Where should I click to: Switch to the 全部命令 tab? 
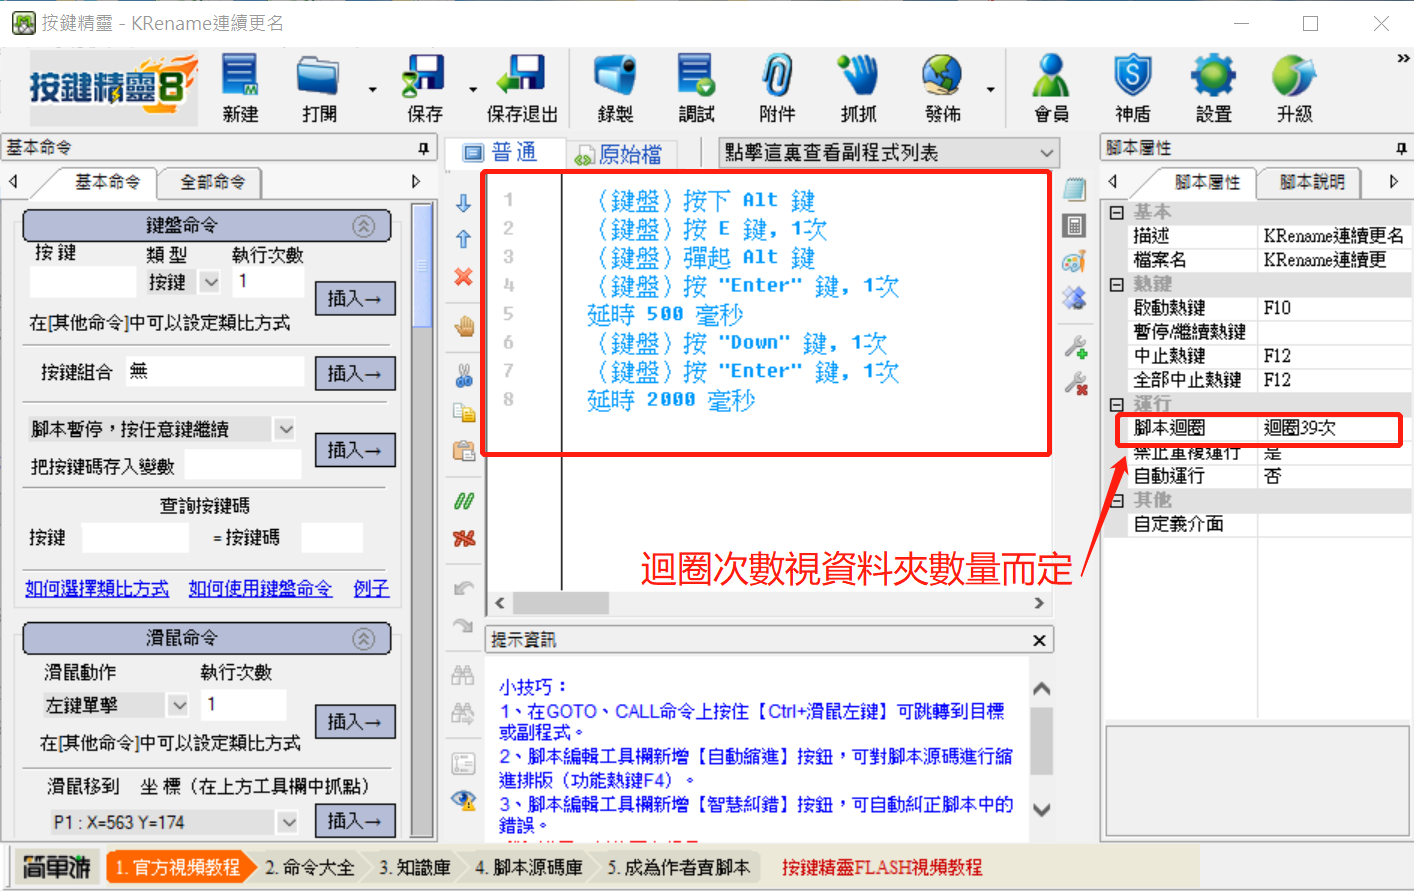point(212,182)
